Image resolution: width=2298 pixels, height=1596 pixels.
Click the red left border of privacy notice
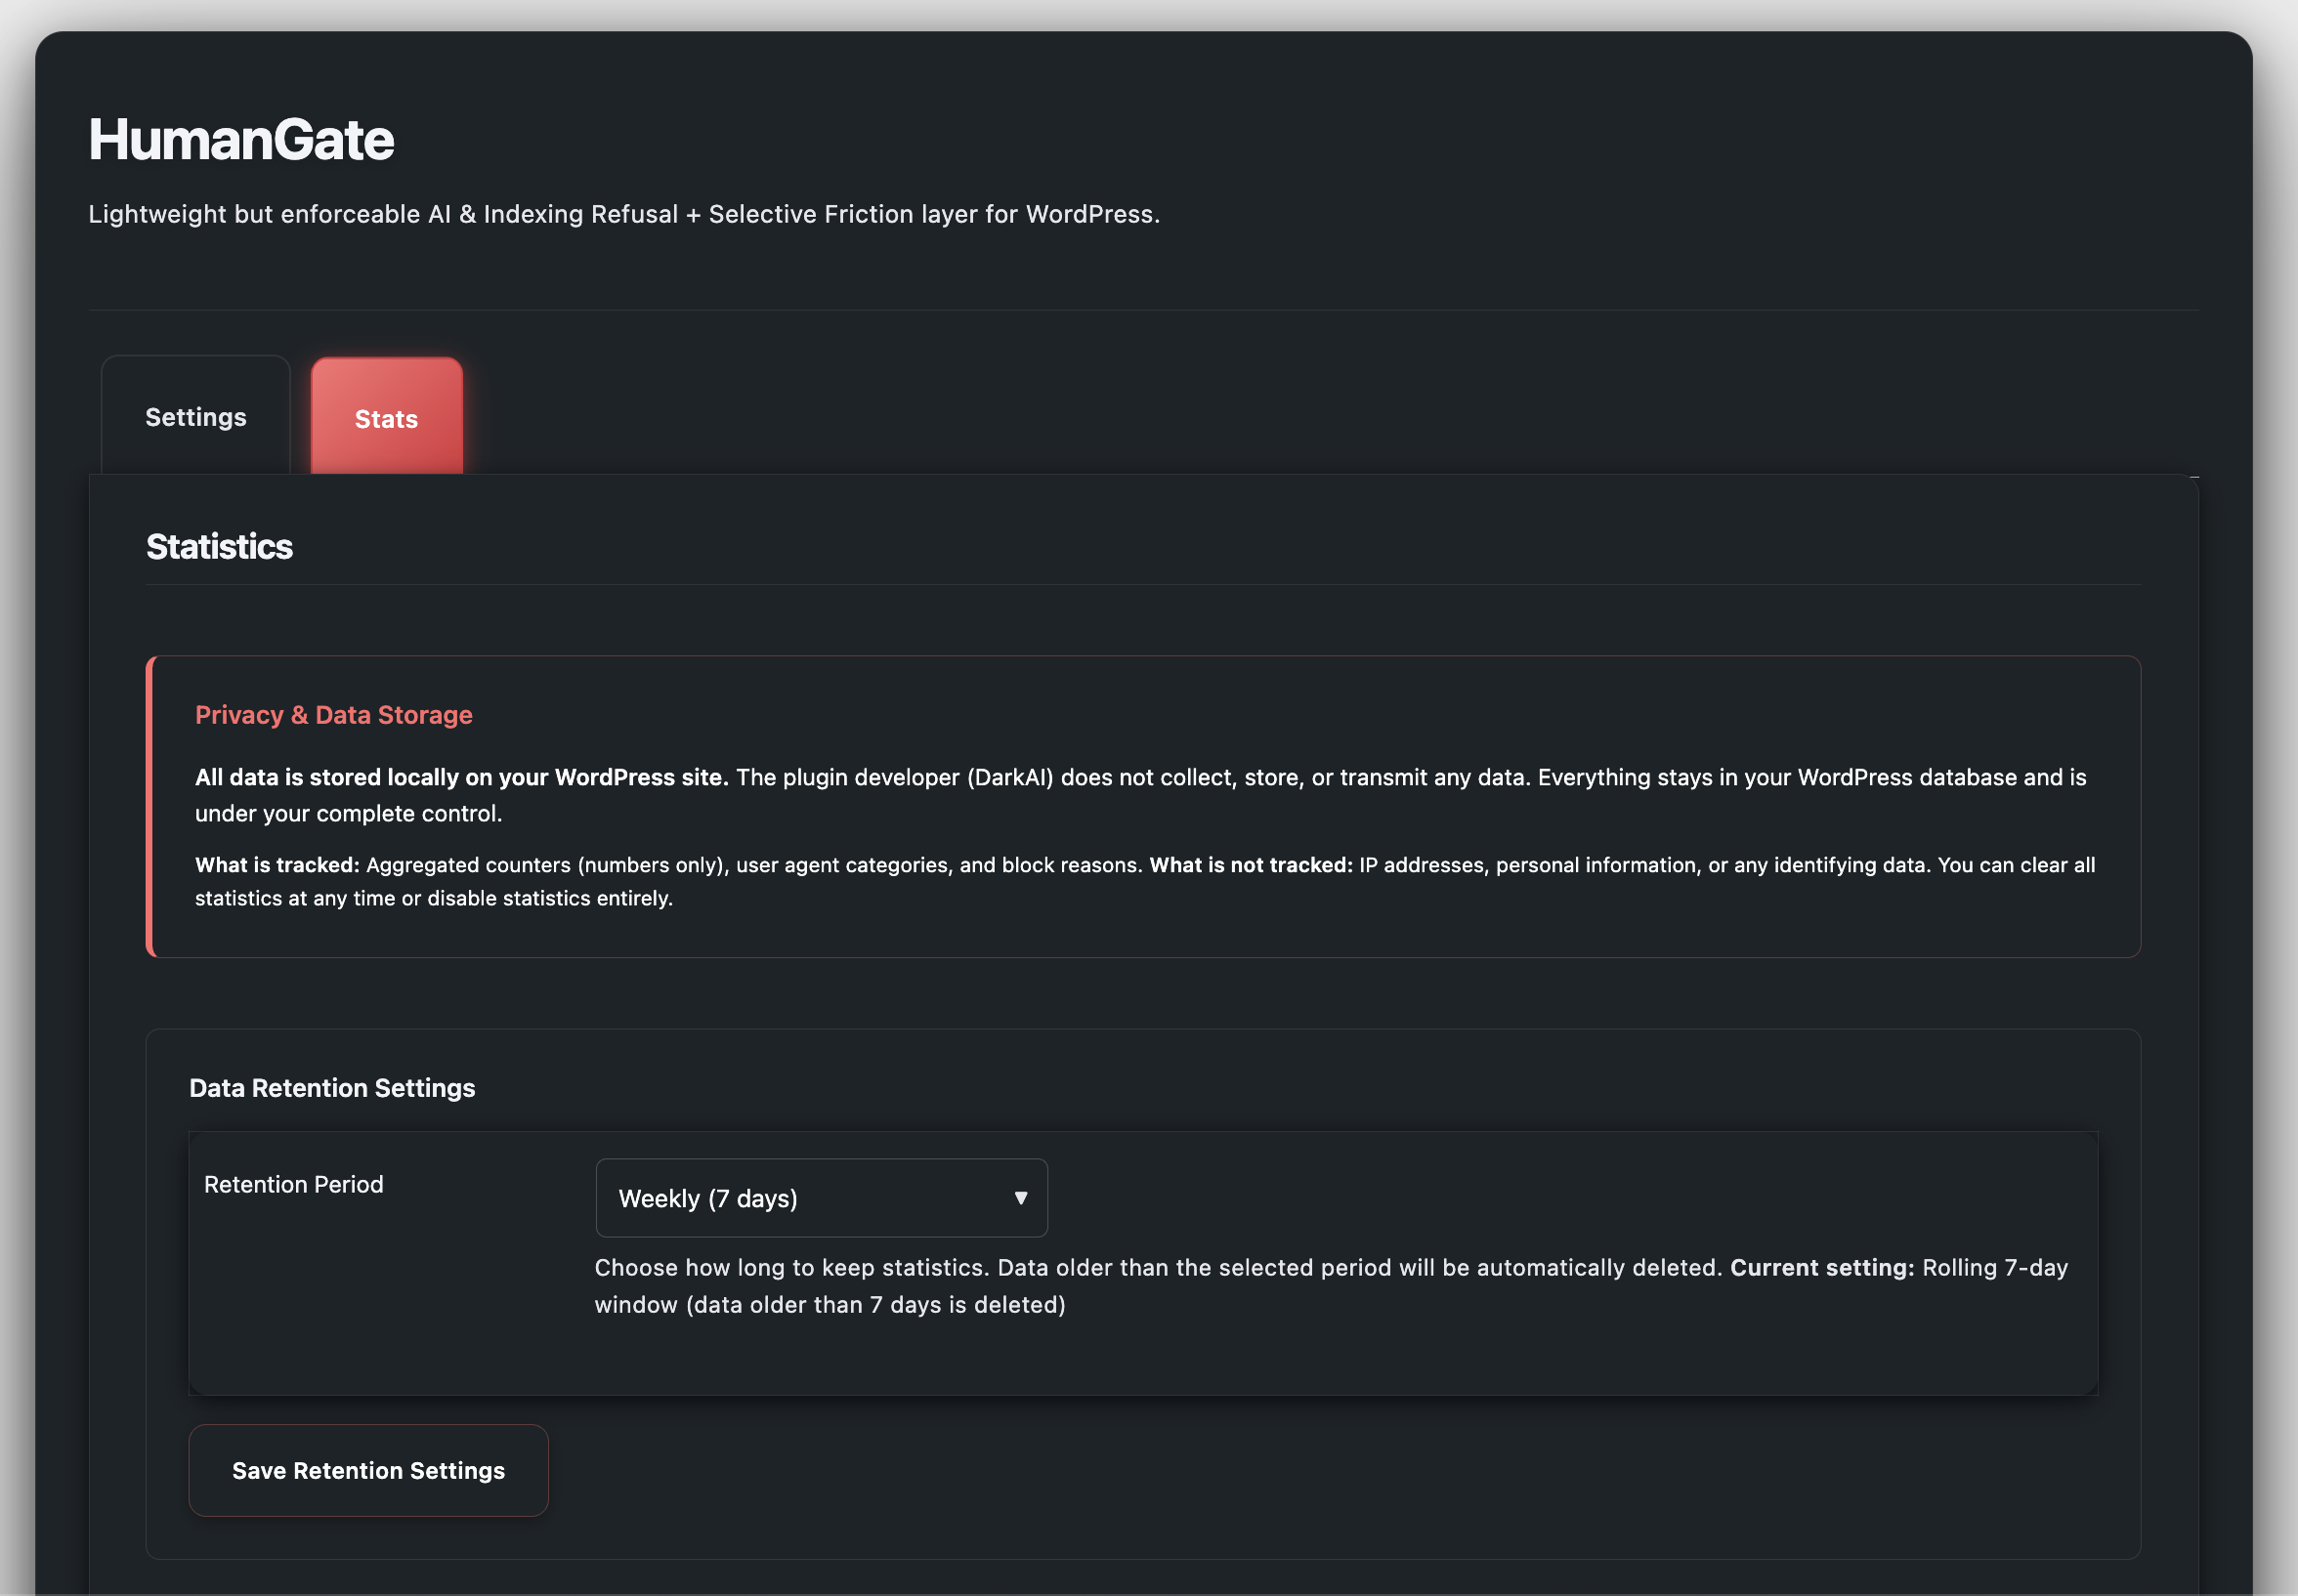[150, 806]
